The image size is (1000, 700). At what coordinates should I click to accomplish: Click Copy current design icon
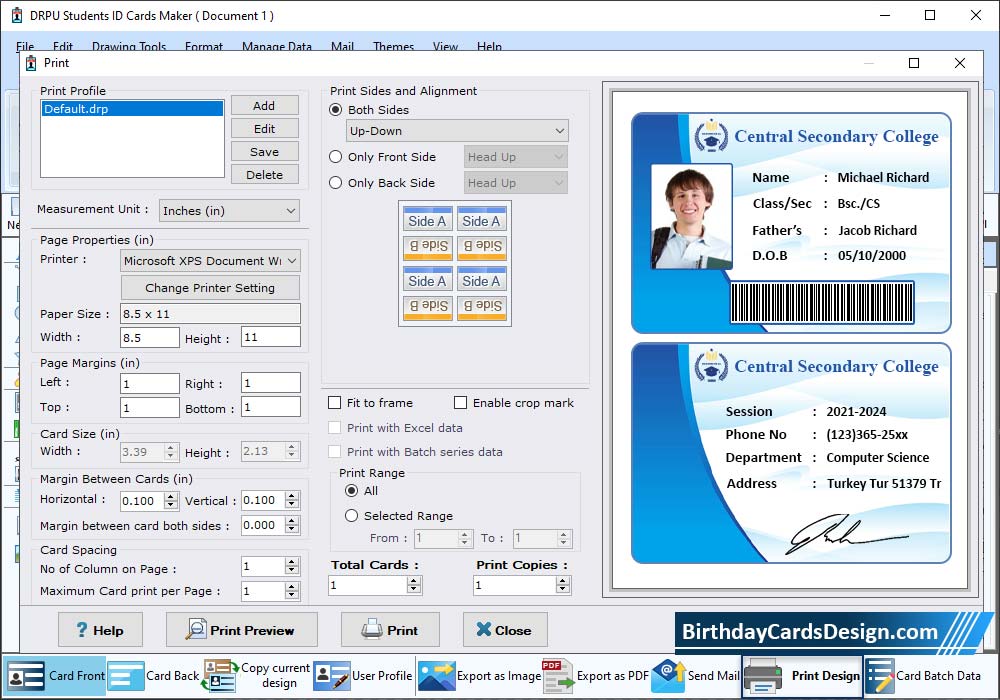tap(220, 676)
